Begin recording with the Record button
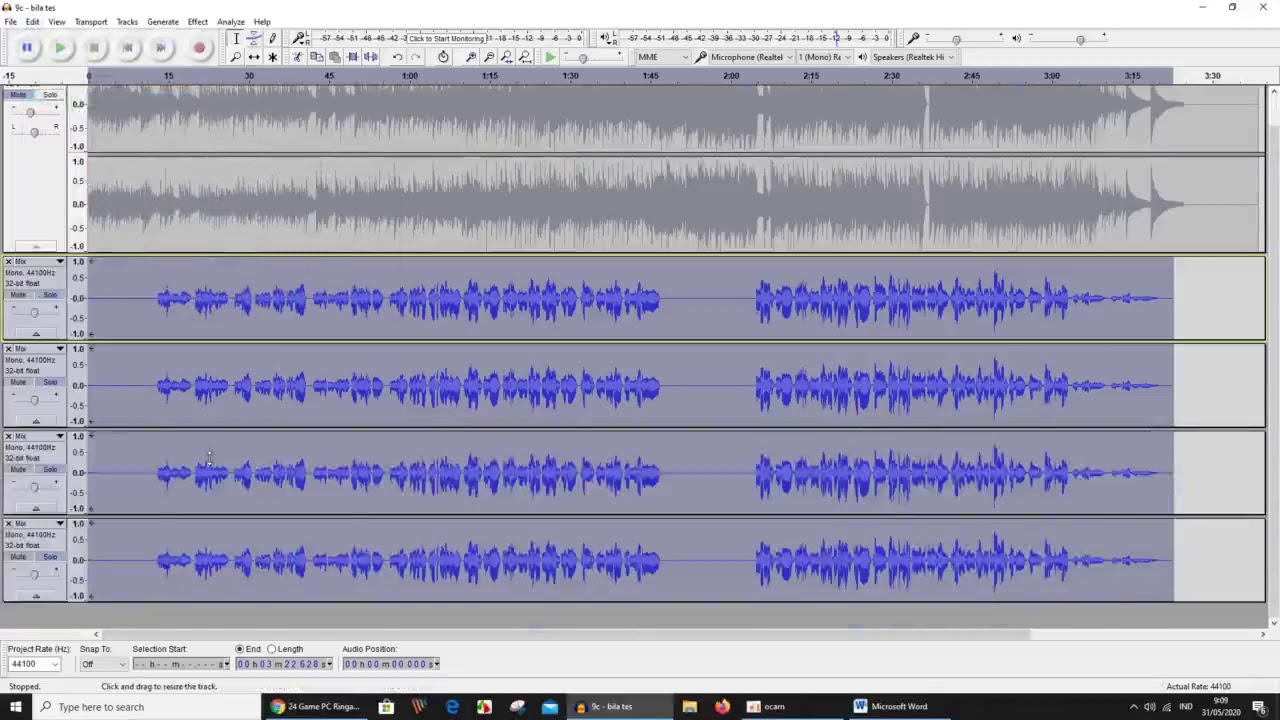 199,47
